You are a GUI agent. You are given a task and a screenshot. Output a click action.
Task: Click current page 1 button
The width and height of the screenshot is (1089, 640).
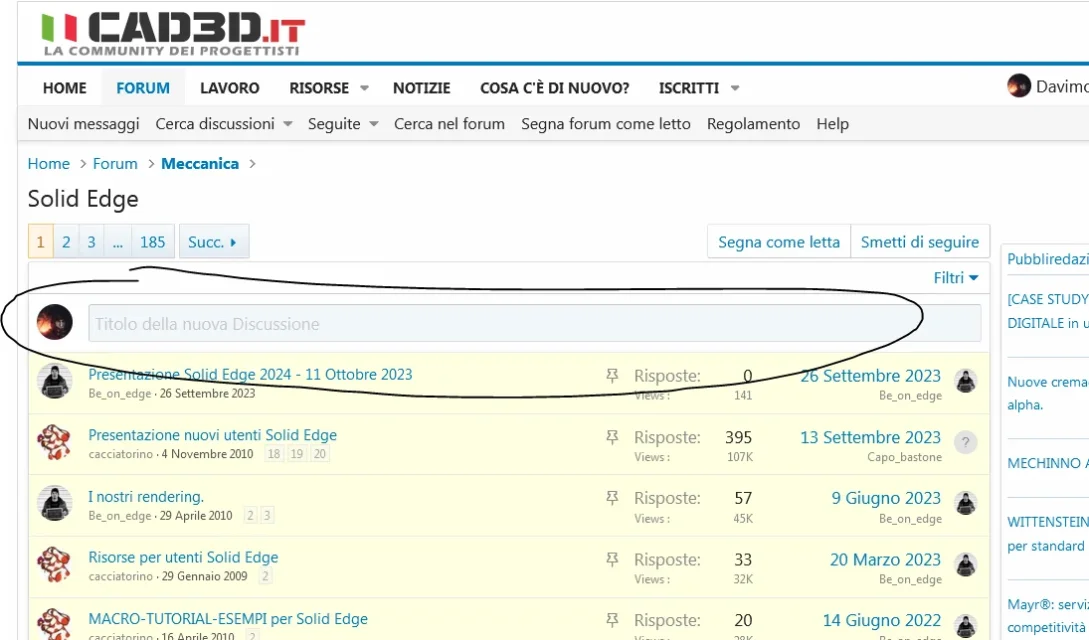coord(40,242)
